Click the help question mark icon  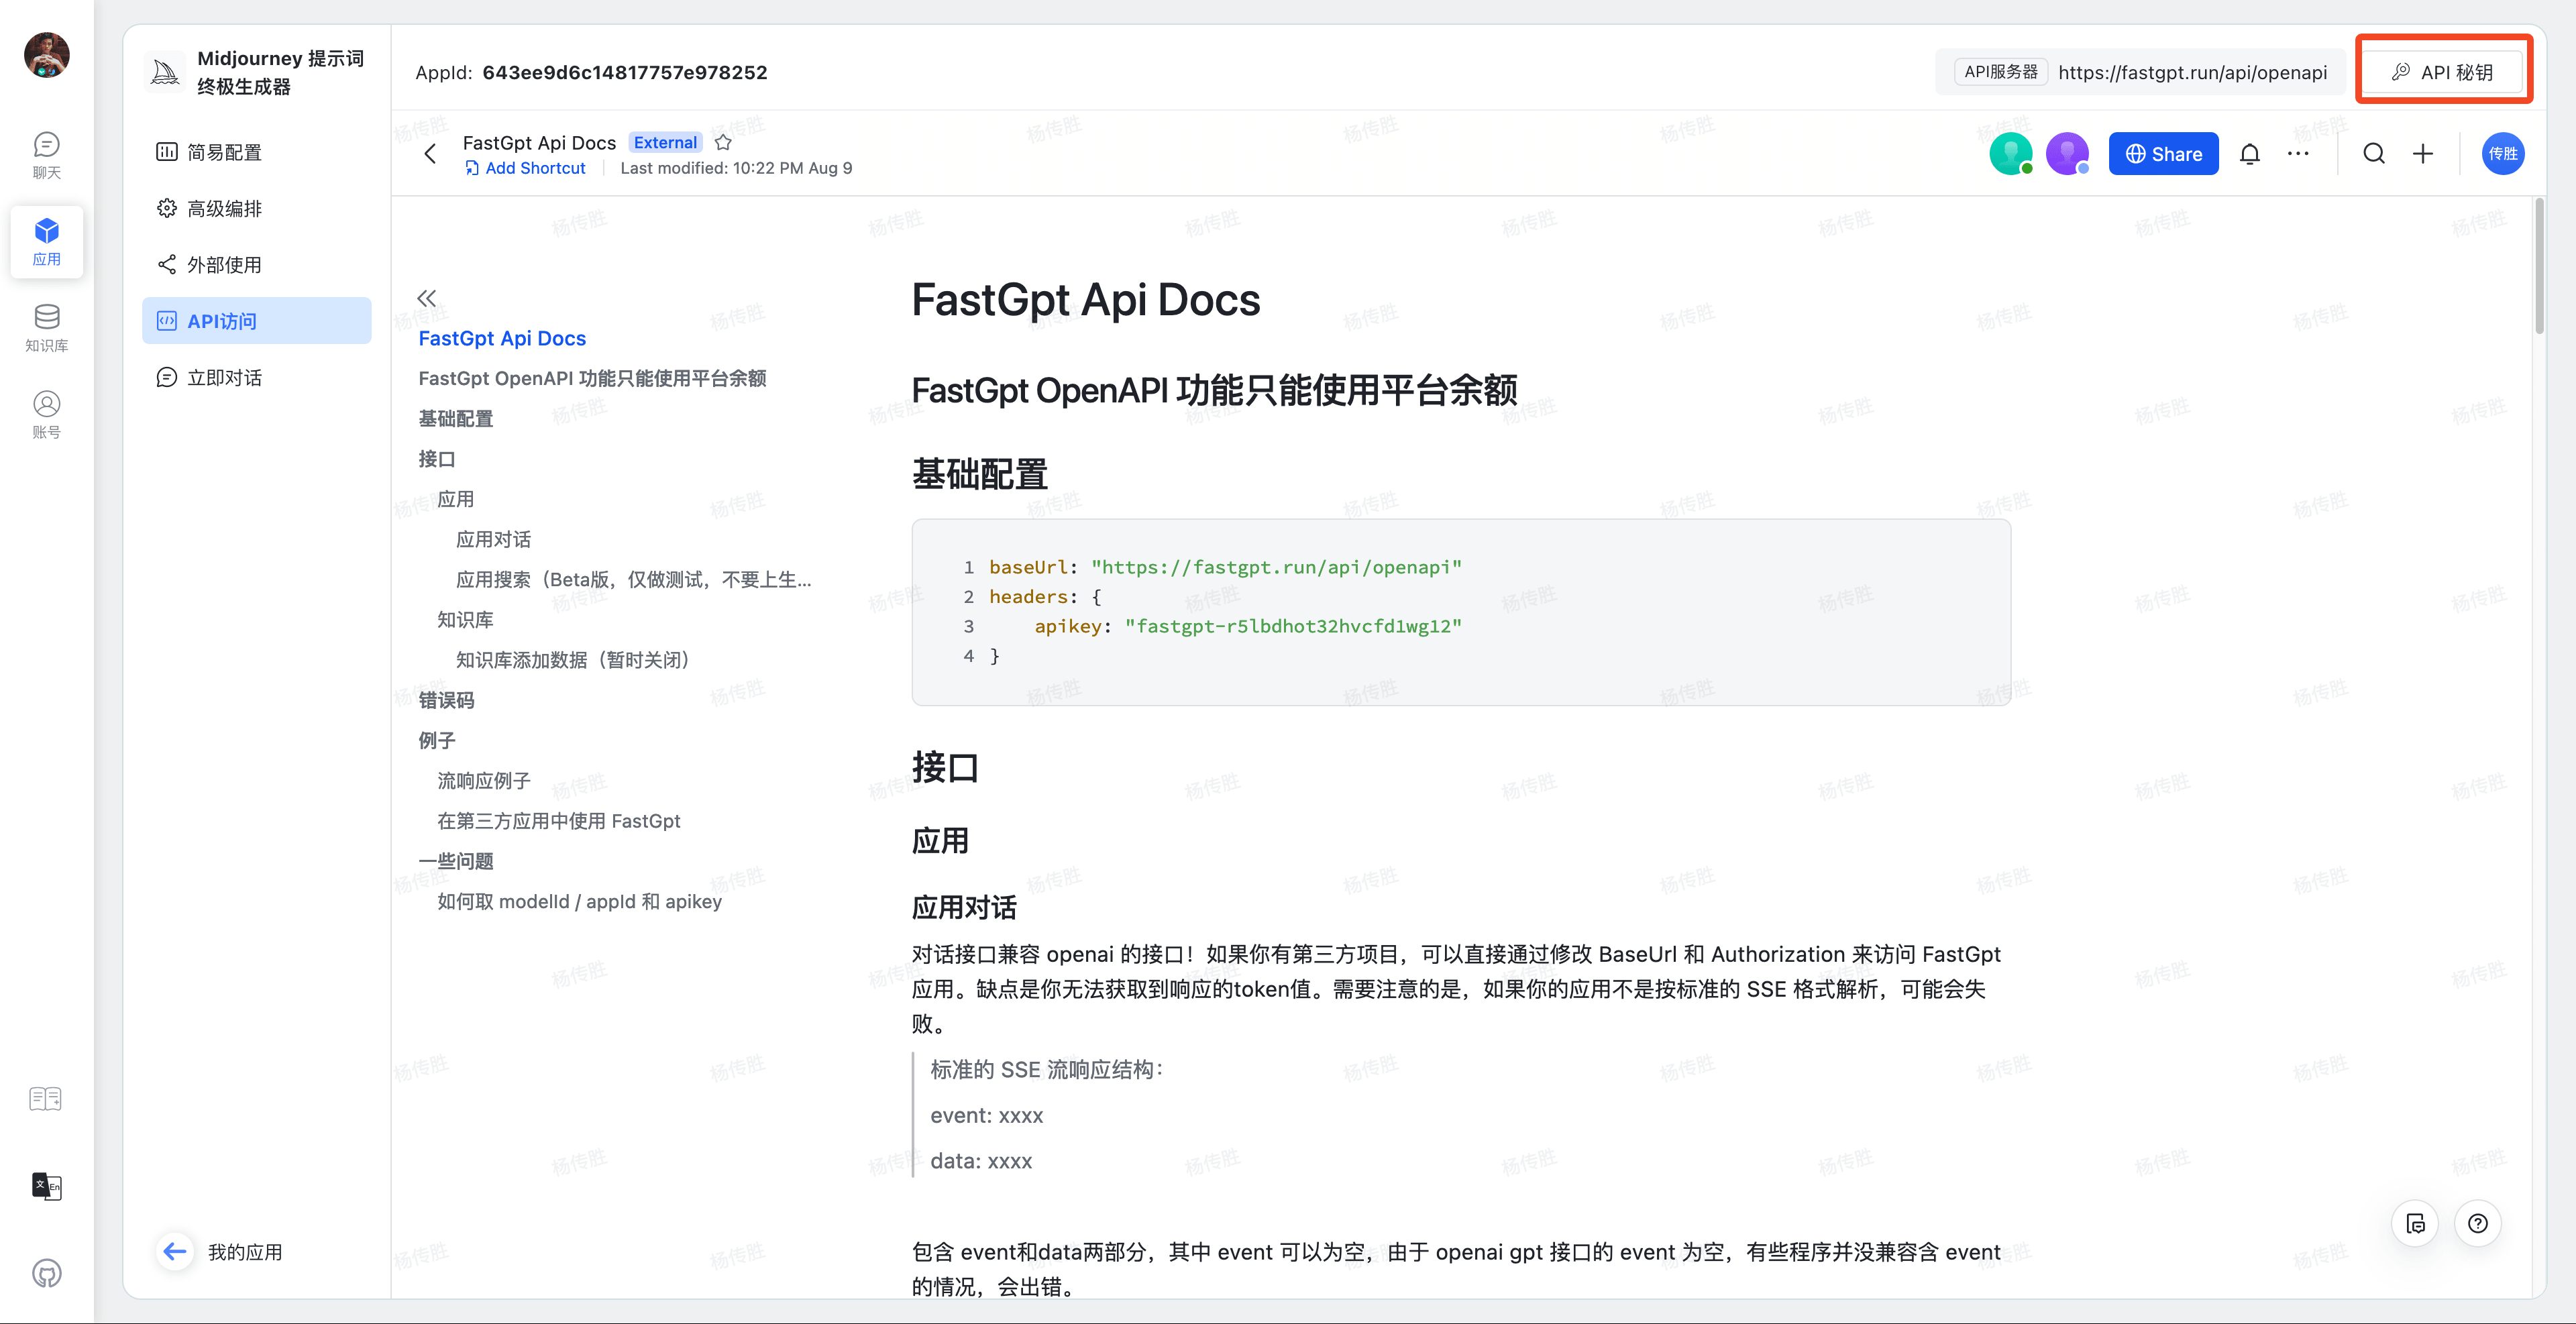2477,1223
